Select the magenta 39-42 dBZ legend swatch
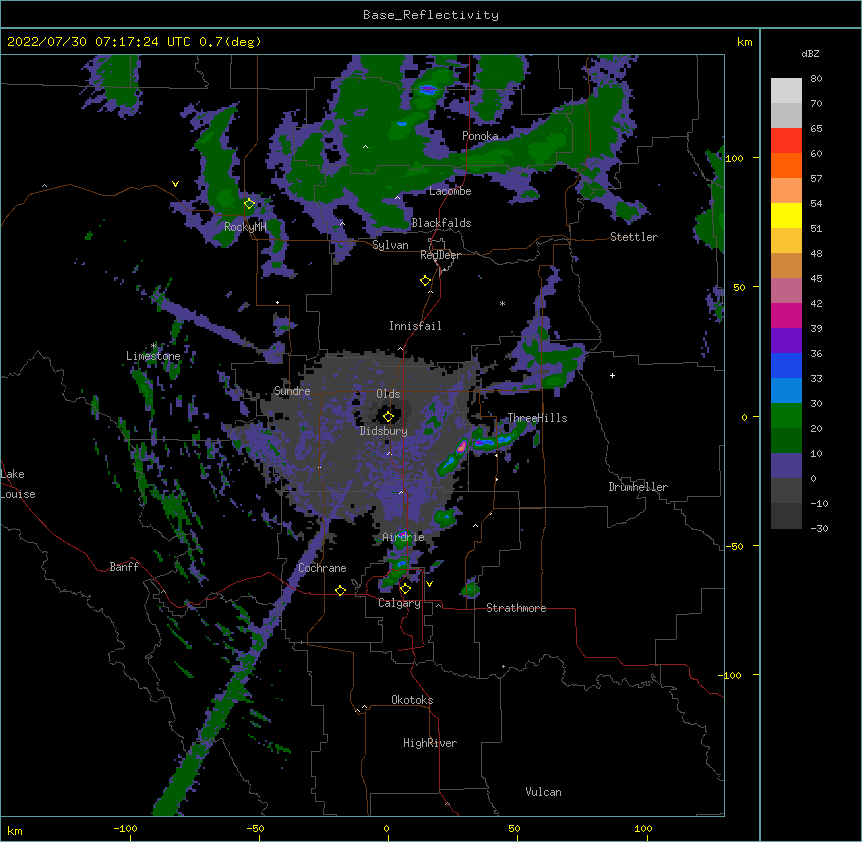This screenshot has height=842, width=862. point(786,315)
